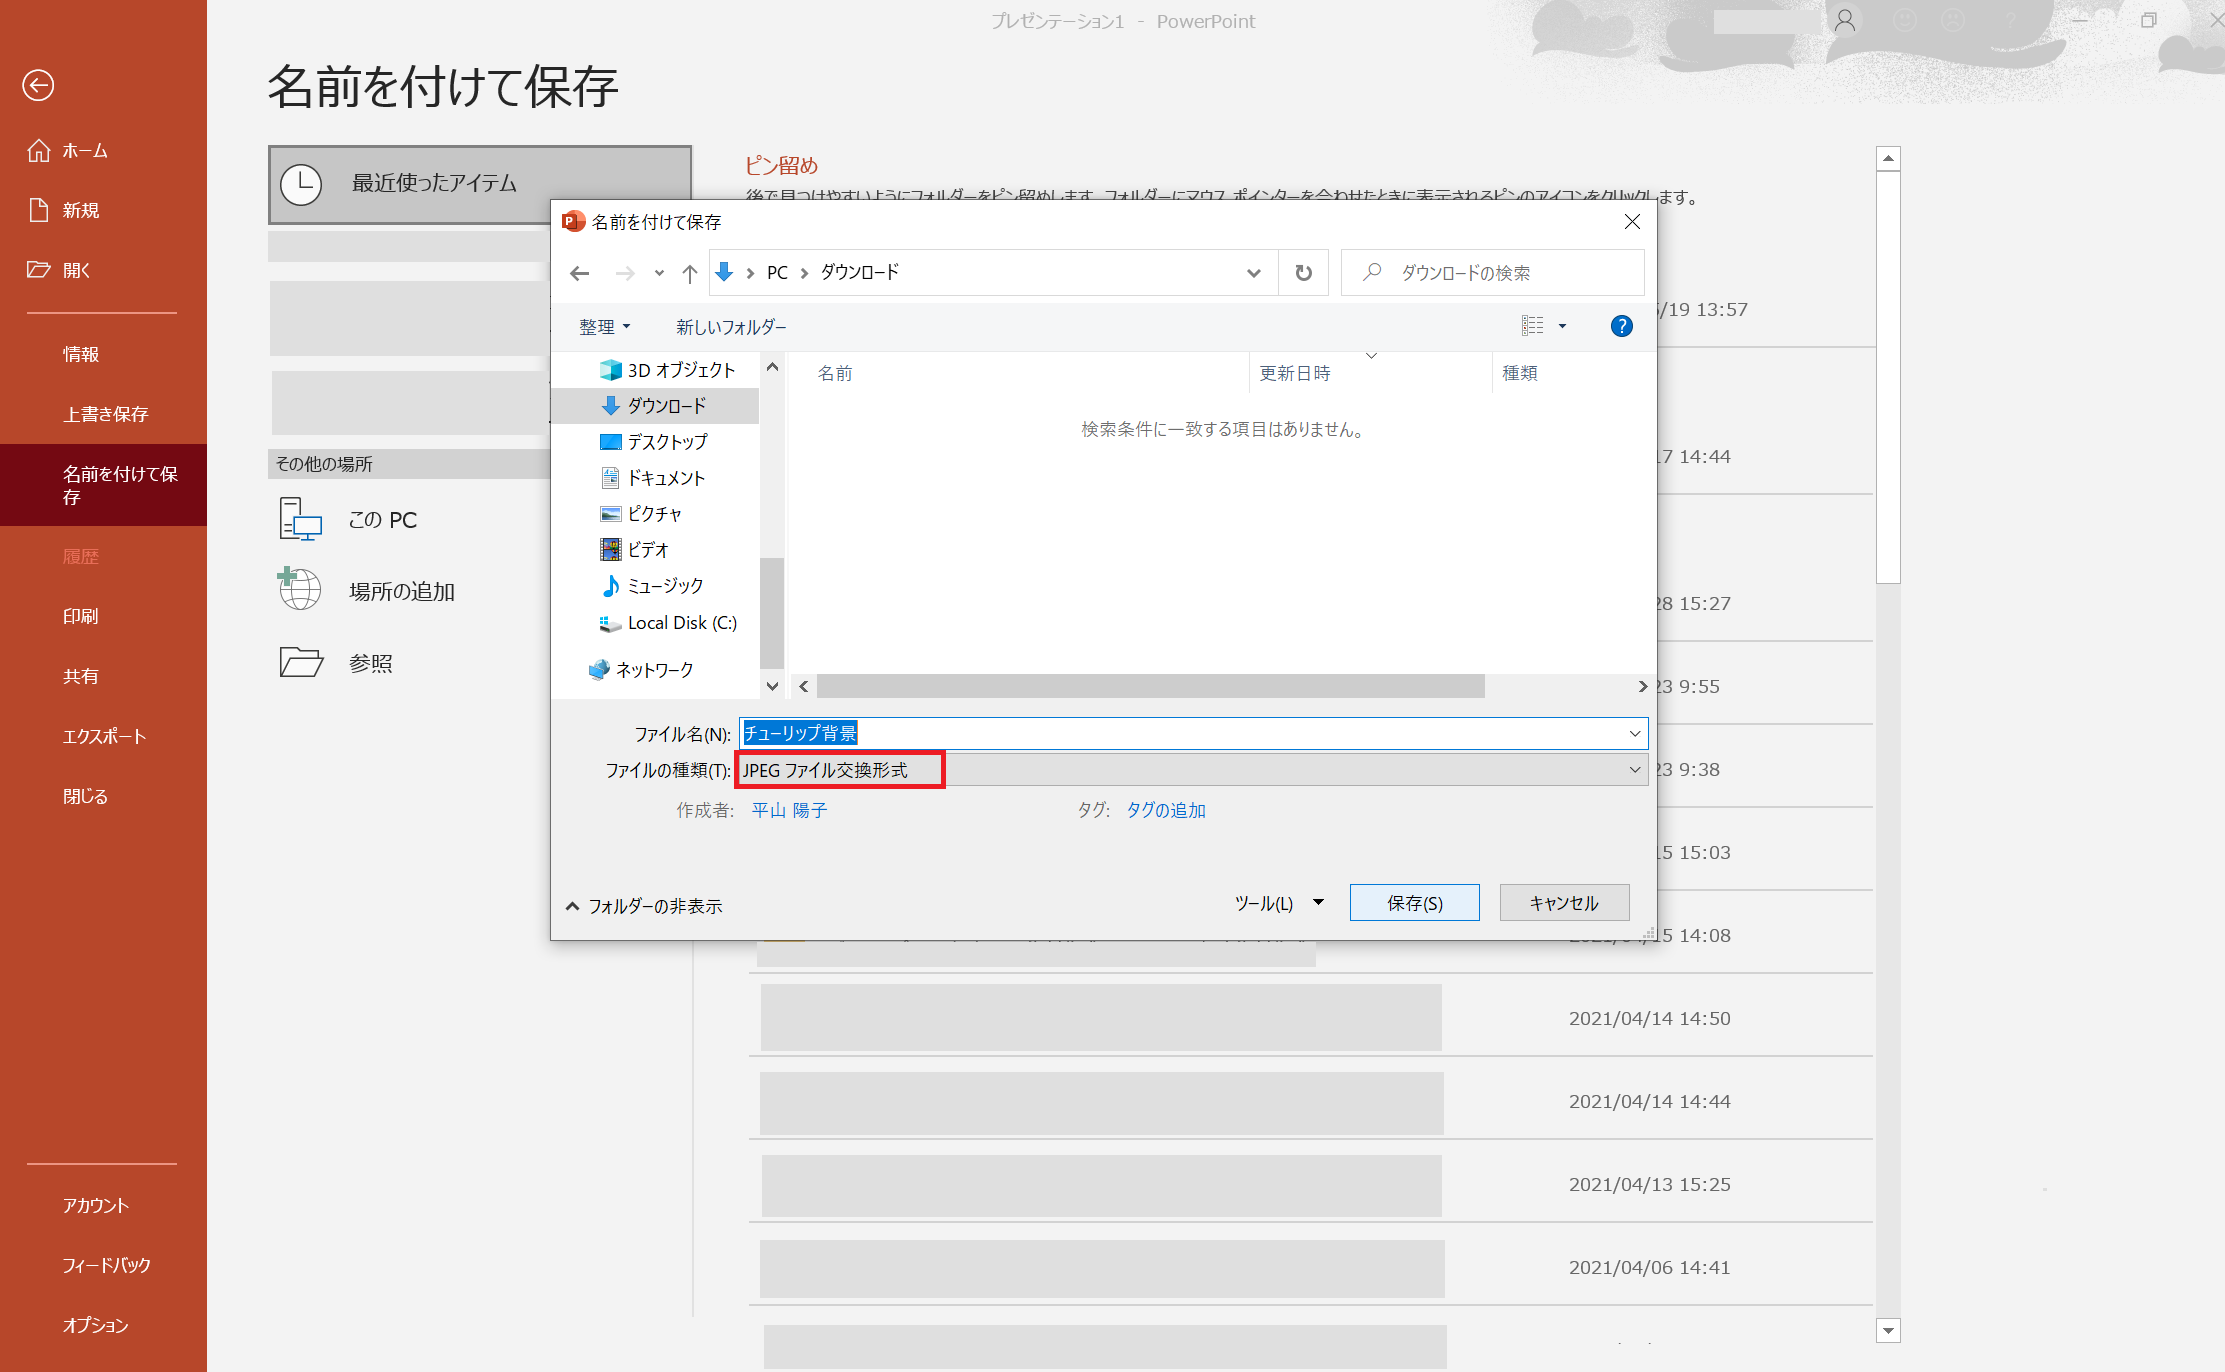Click the キャンセル button
2225x1372 pixels.
(x=1564, y=903)
